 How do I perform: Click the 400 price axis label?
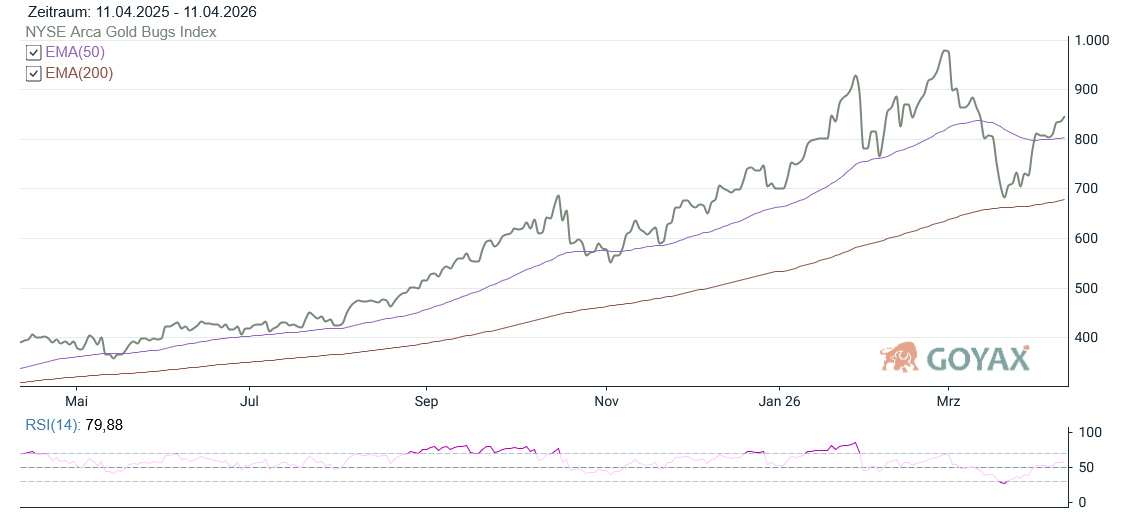[x=1088, y=338]
